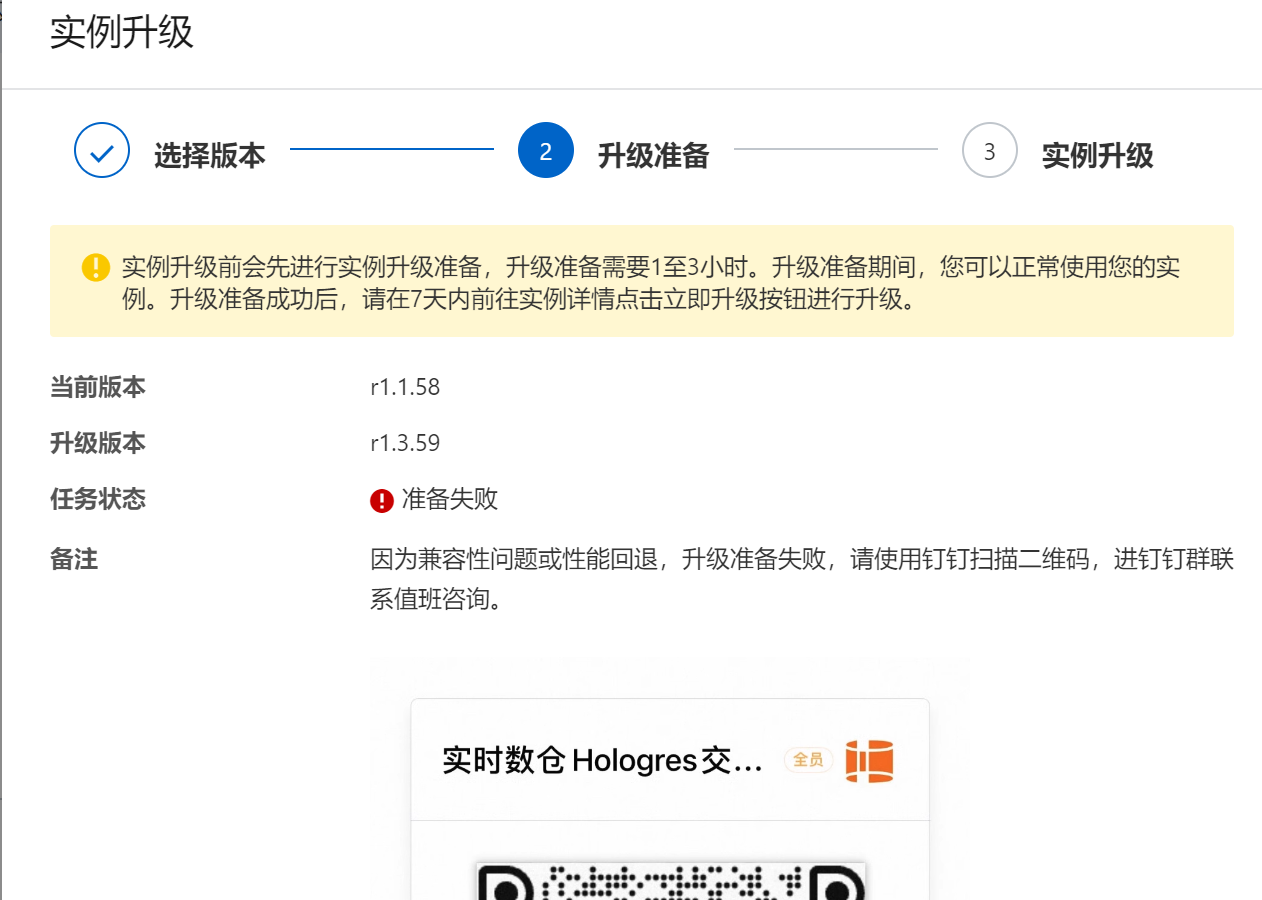
Task: Click the red error icon beside 准备失败
Action: (382, 501)
